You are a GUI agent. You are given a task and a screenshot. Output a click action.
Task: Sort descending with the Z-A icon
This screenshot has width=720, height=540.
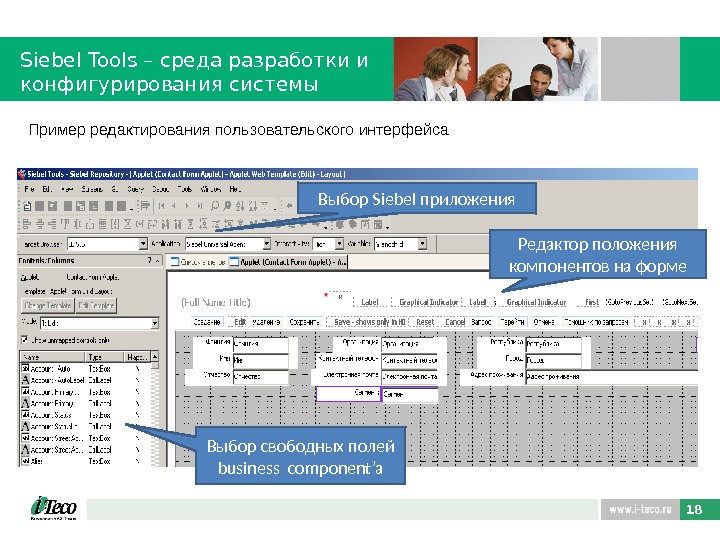click(253, 206)
